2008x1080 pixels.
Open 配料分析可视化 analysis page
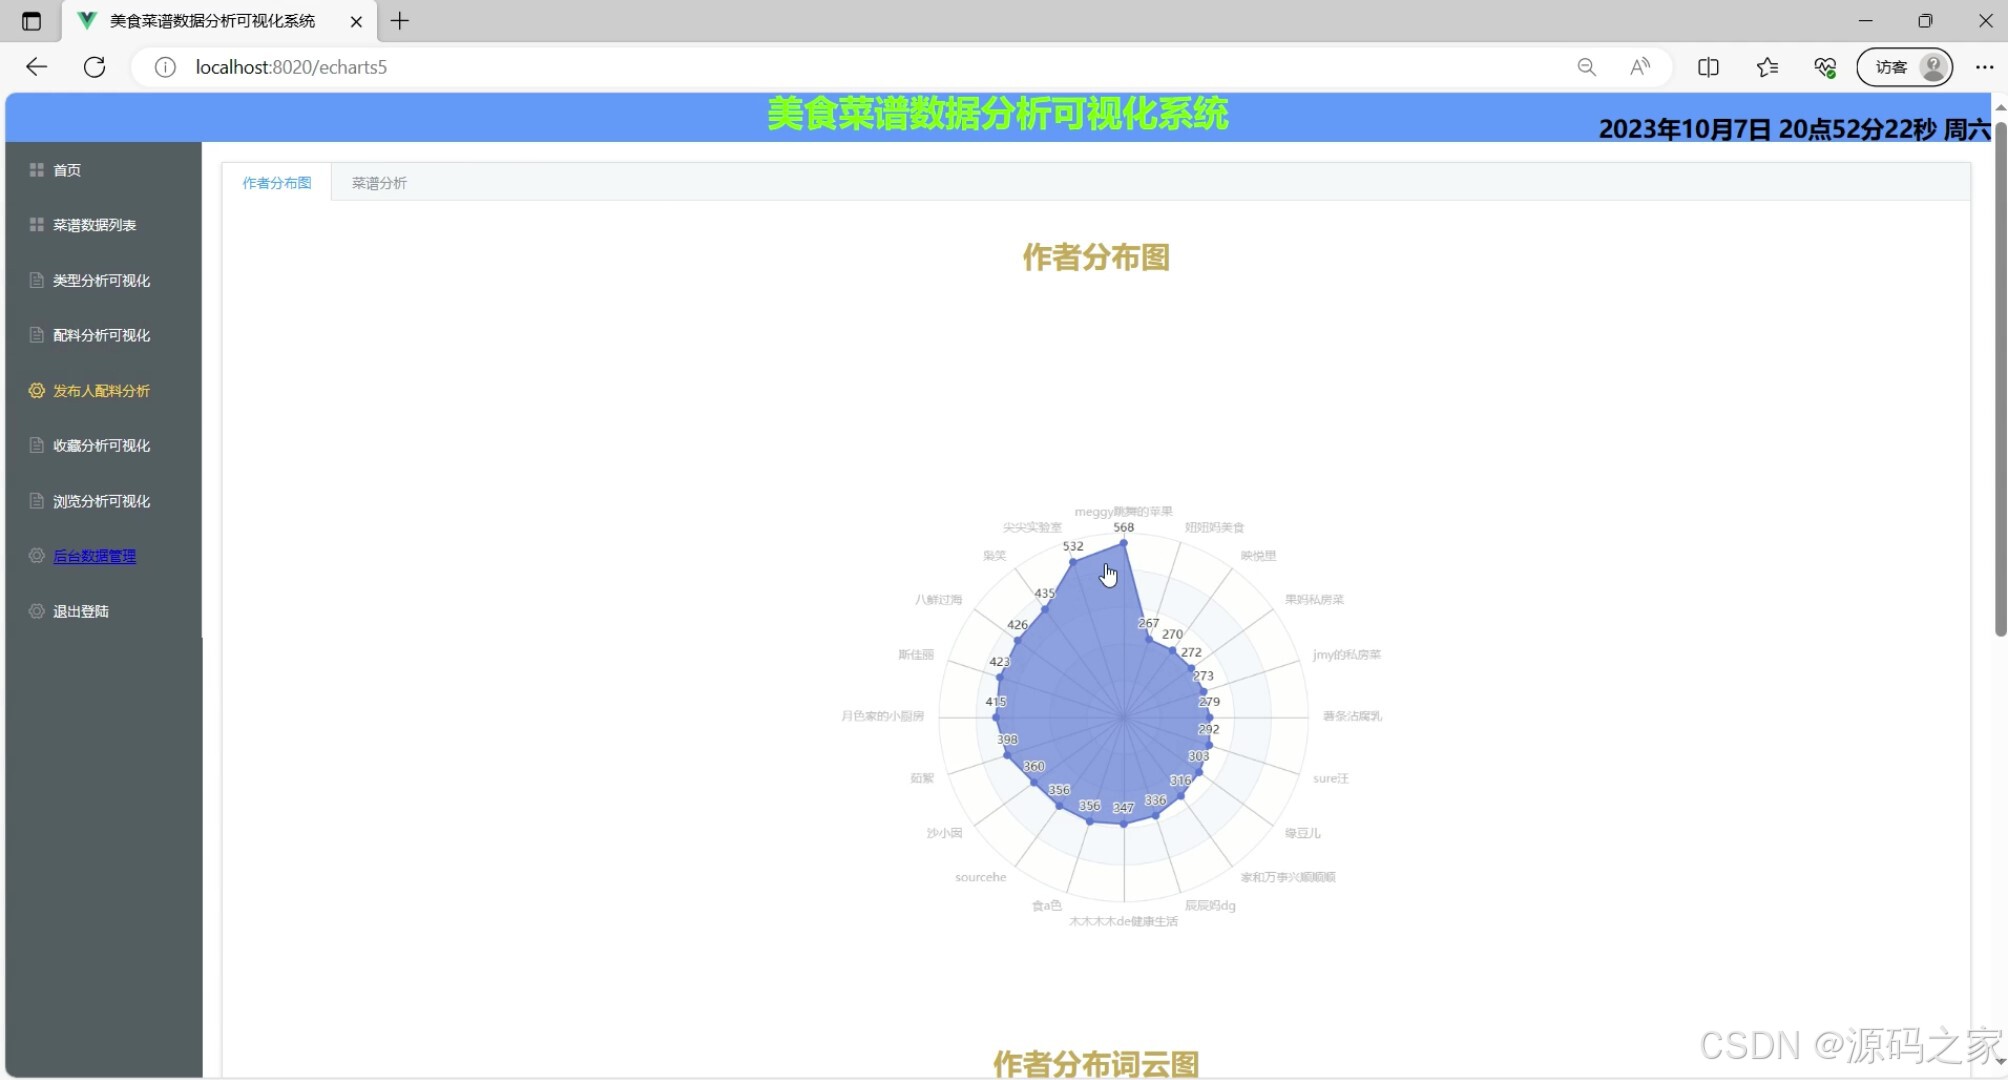click(97, 335)
